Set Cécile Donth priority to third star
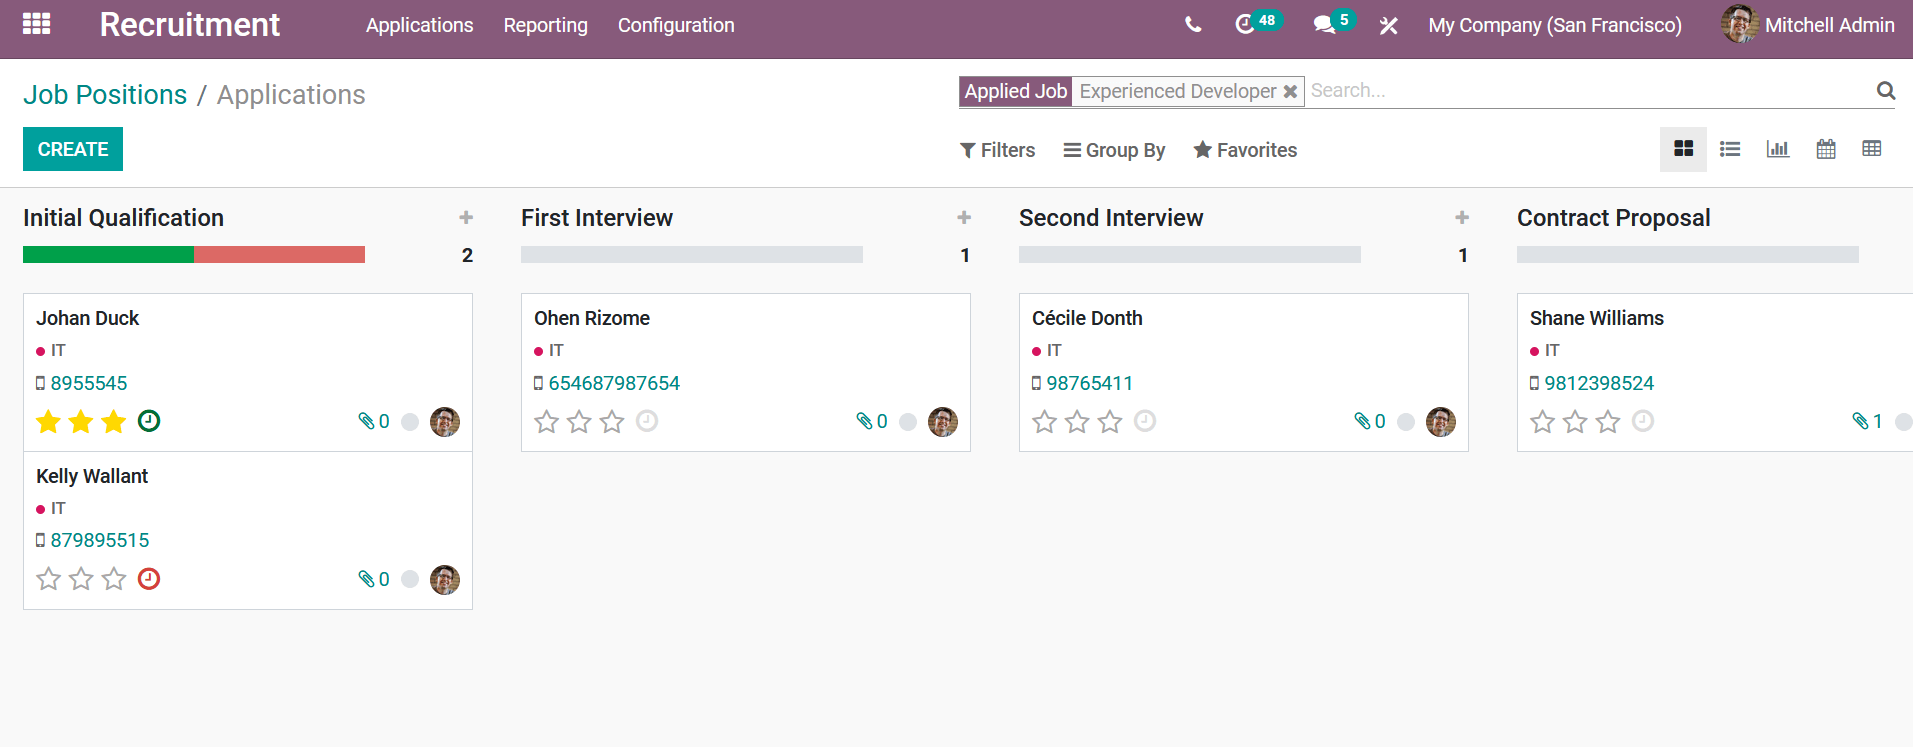The image size is (1913, 747). (1109, 422)
